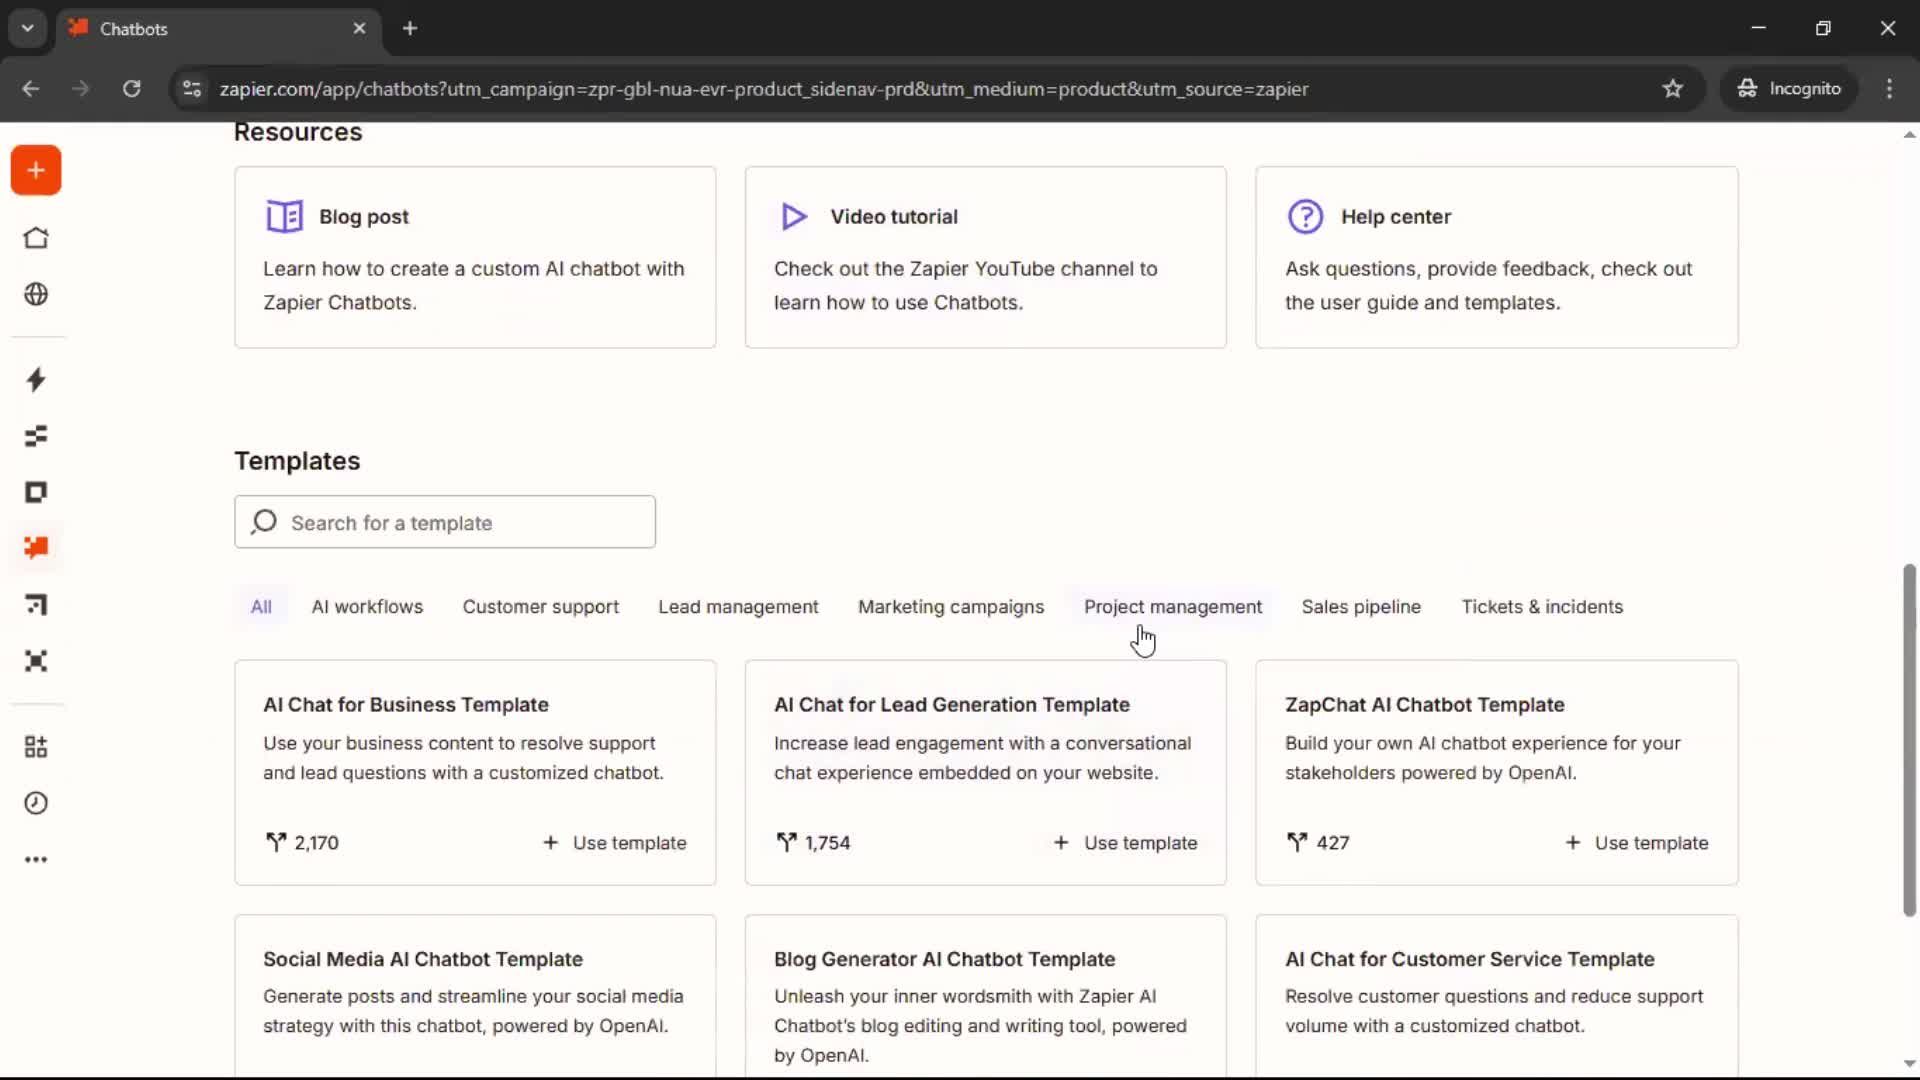
Task: Open Social Media AI Chatbot Template card
Action: [x=475, y=997]
